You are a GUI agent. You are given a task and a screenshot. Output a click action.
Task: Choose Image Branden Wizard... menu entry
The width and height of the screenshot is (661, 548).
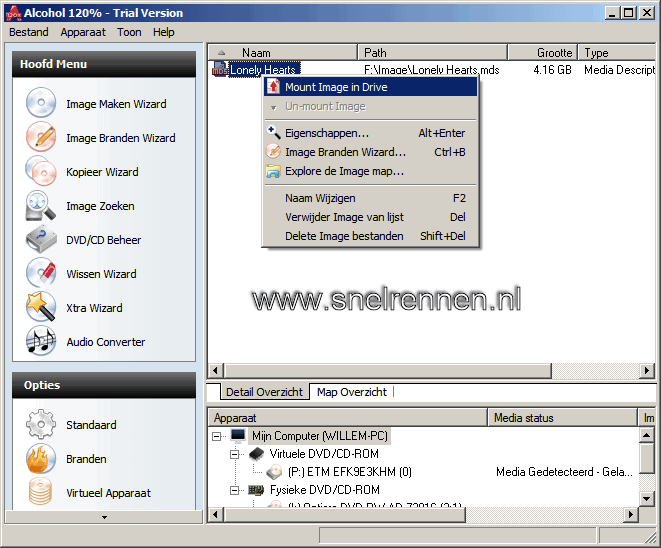pos(371,152)
